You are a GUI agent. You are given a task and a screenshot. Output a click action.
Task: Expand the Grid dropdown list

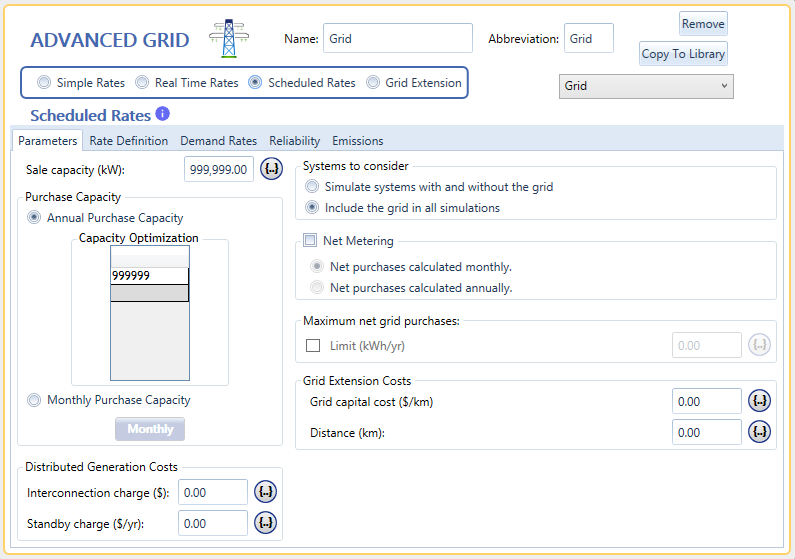[x=646, y=86]
